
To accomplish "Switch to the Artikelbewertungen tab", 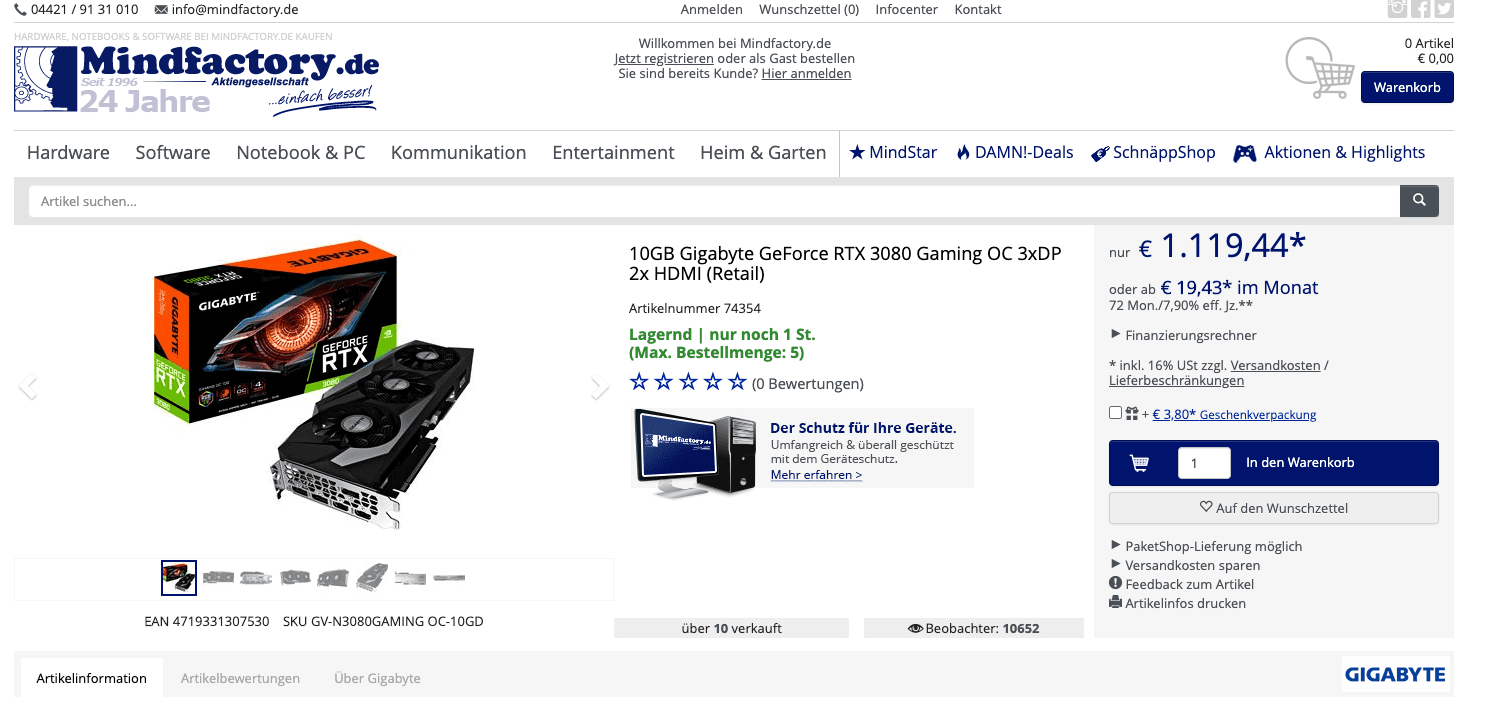I will click(x=240, y=678).
